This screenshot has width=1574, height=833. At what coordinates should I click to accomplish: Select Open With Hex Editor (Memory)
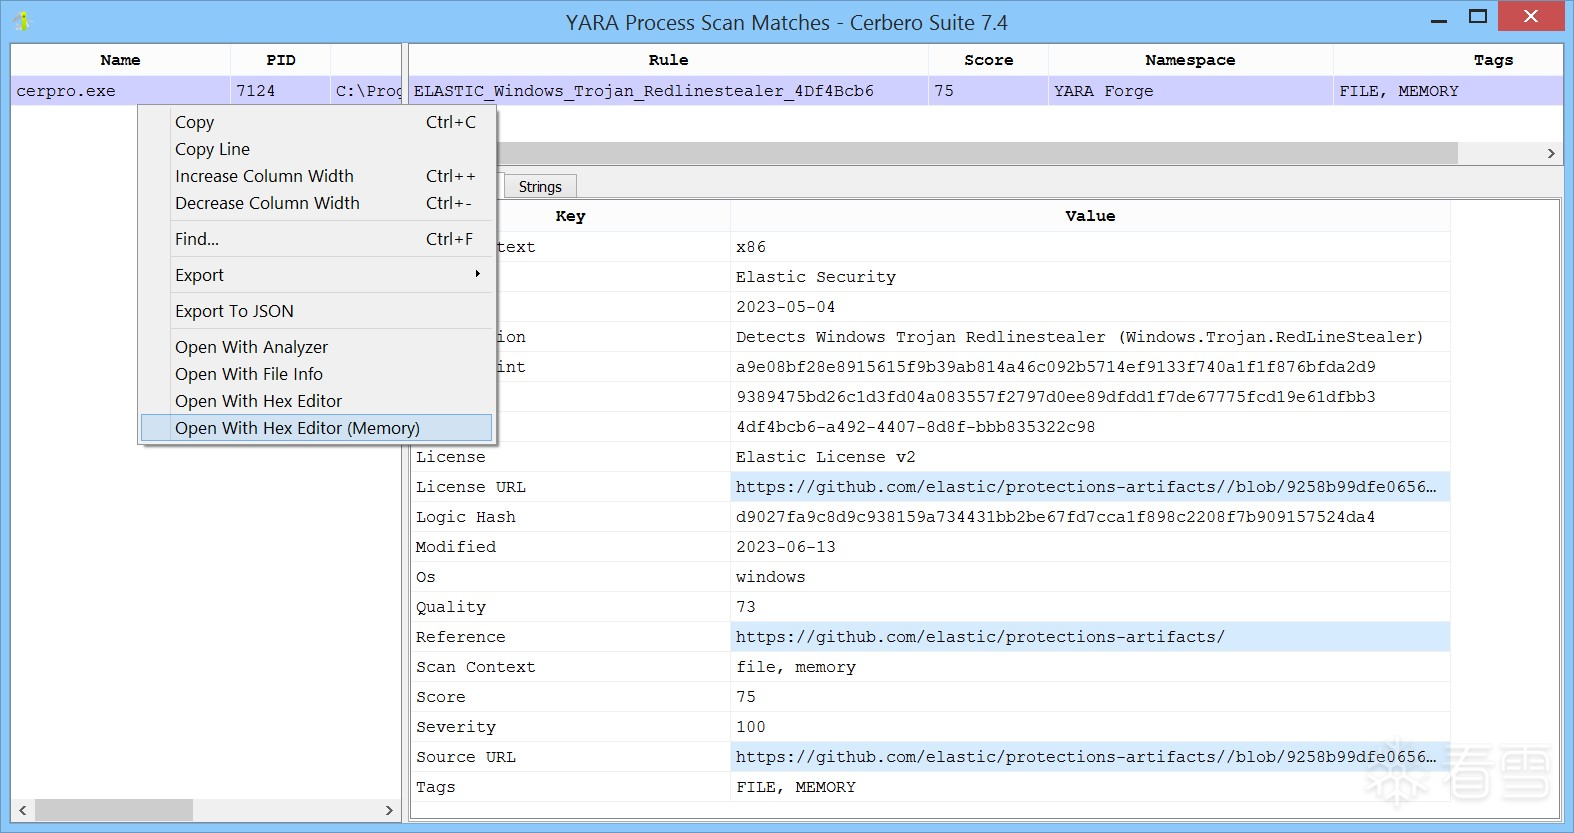tap(316, 428)
